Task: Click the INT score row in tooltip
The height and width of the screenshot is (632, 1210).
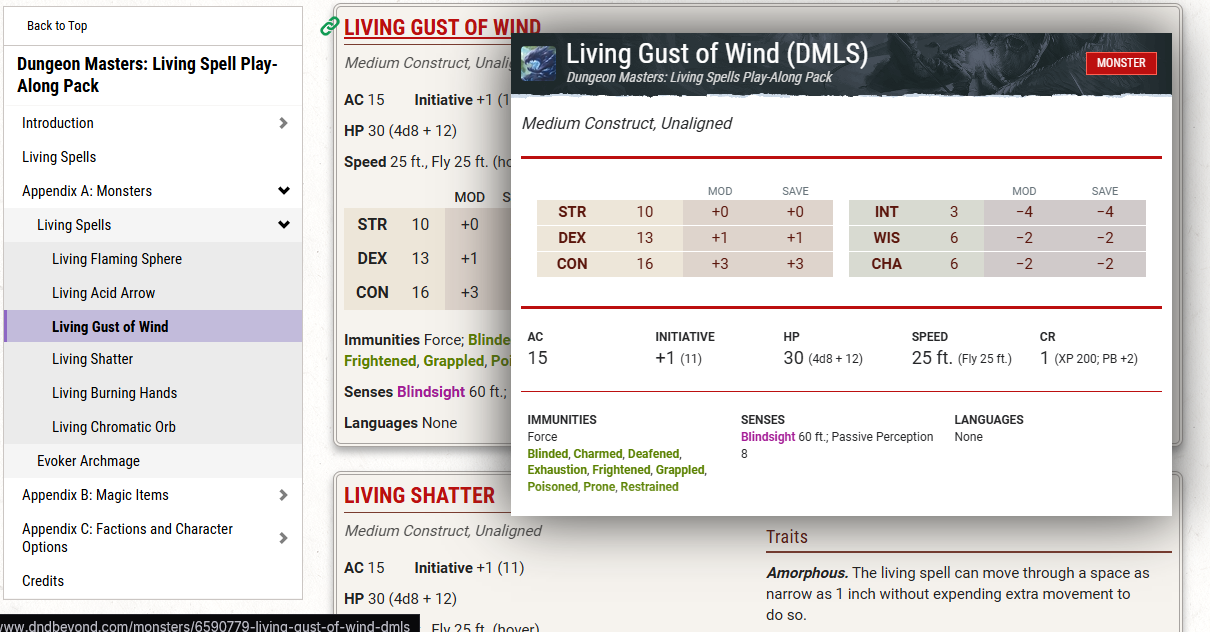Action: (997, 212)
